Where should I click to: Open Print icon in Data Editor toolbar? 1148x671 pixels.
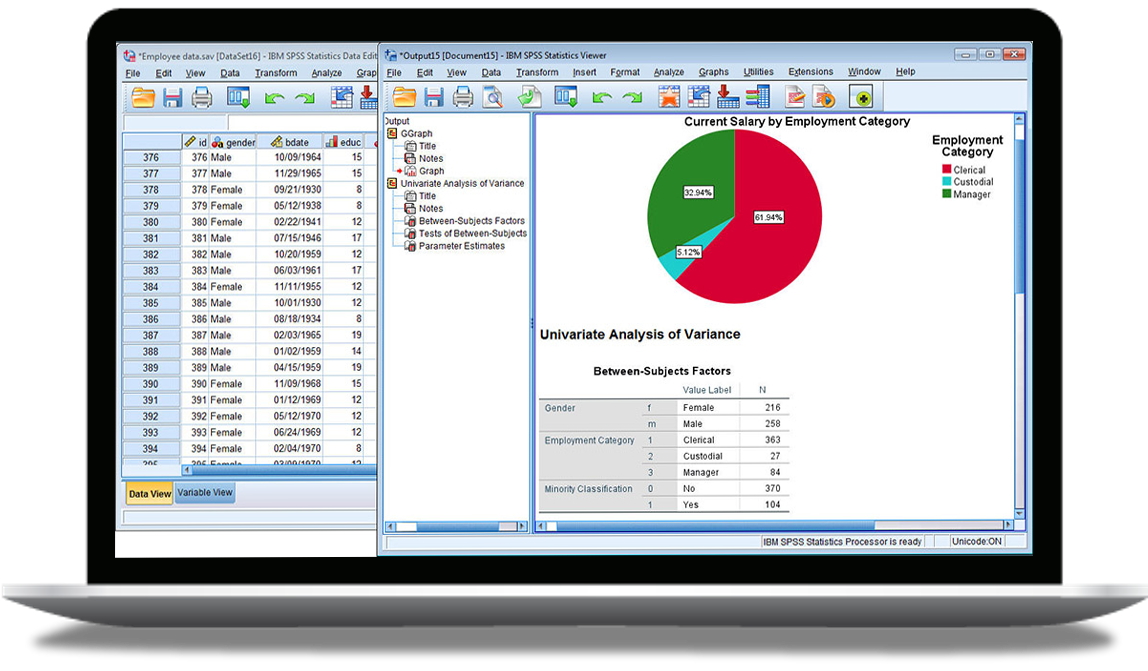pyautogui.click(x=202, y=97)
